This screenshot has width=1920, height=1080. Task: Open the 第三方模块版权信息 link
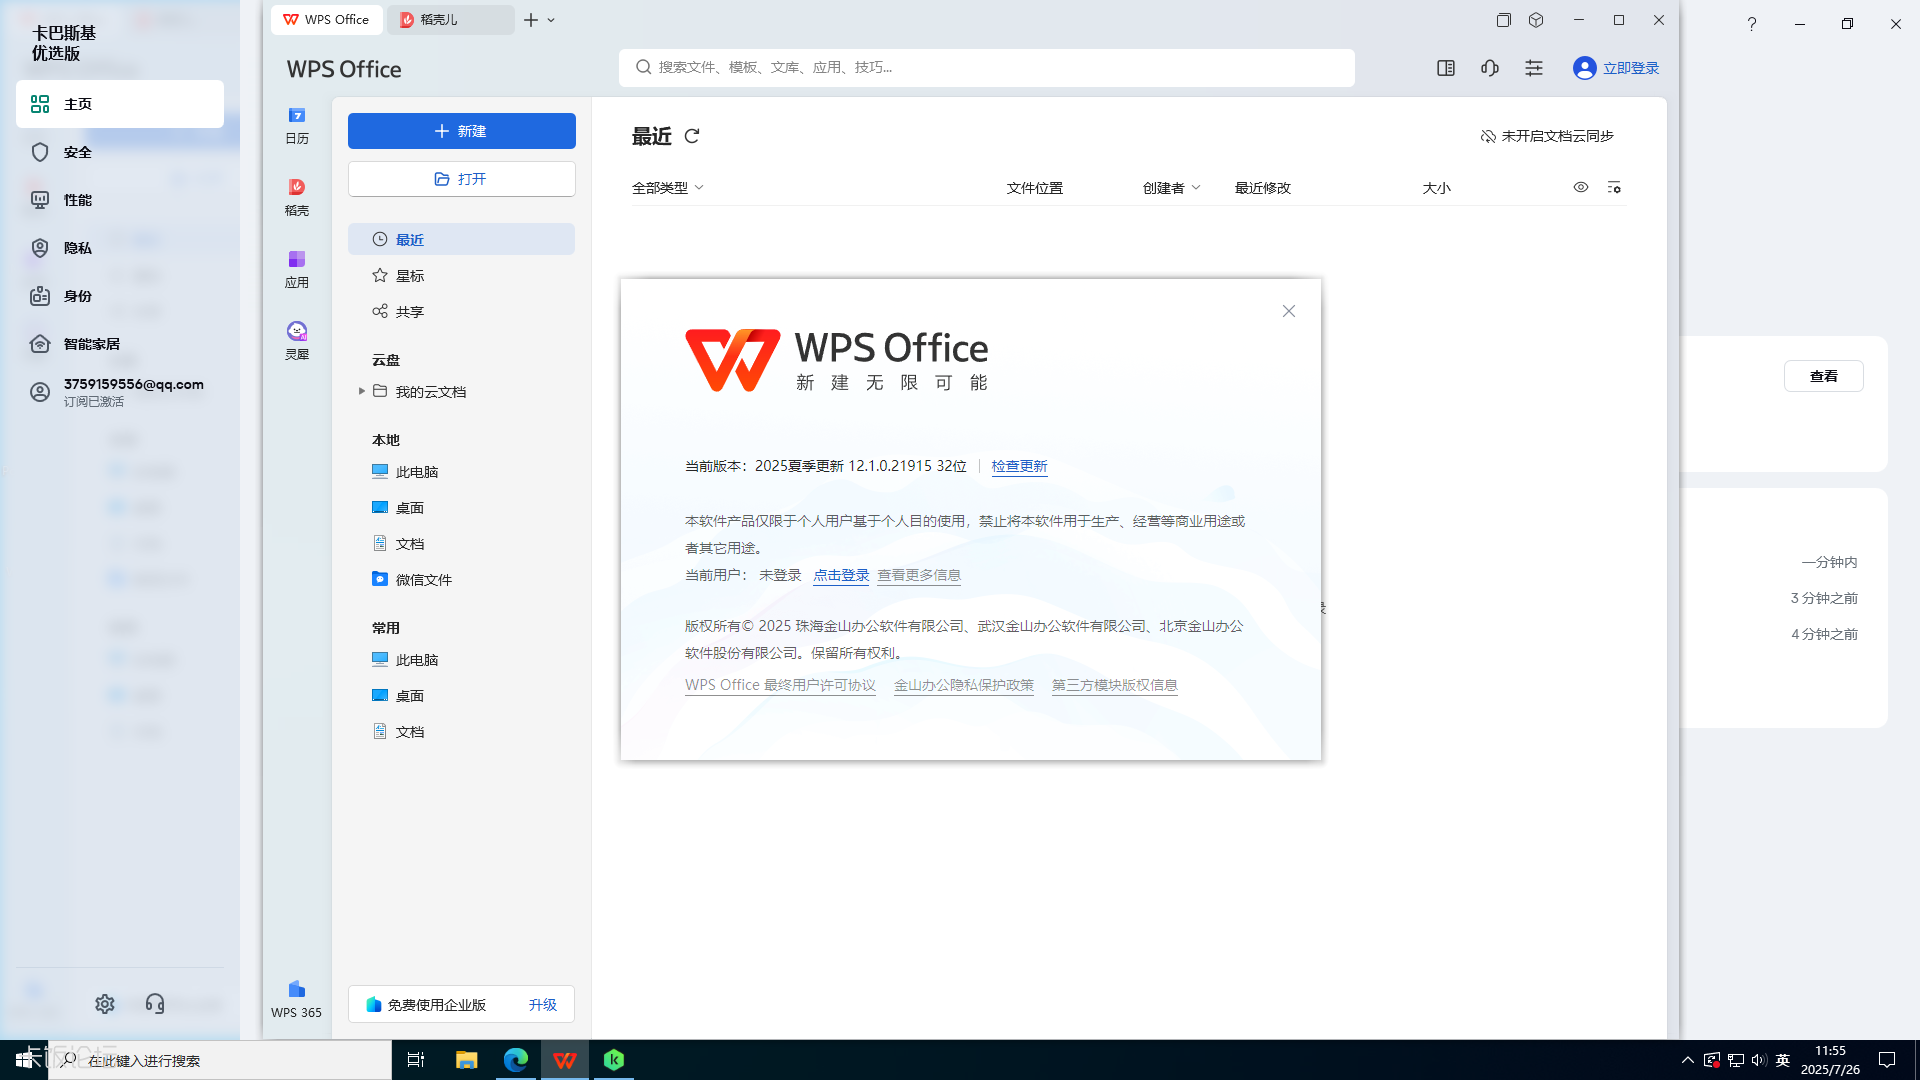click(x=1115, y=685)
